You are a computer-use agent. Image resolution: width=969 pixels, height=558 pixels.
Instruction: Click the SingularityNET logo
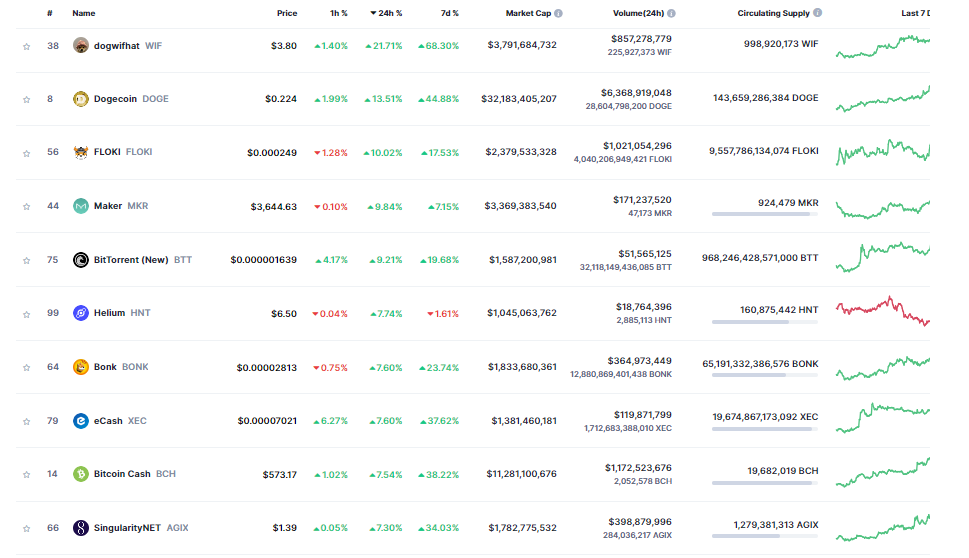[80, 528]
